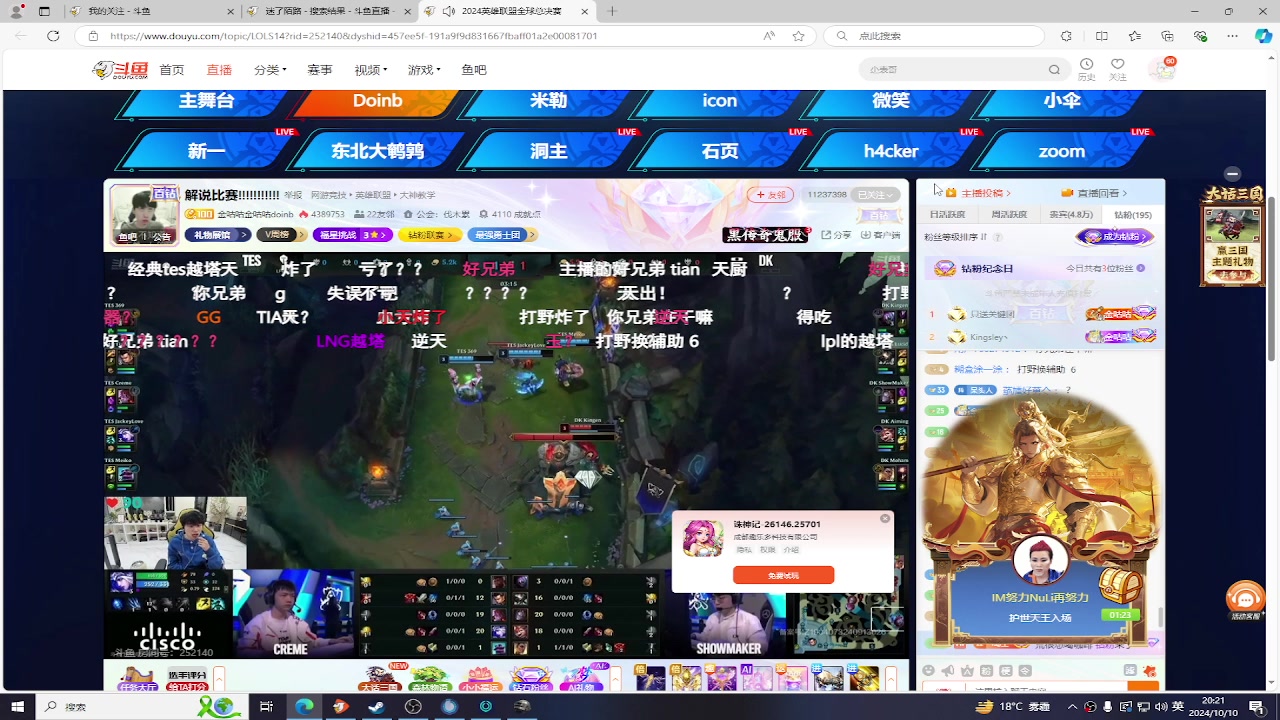
Task: Open OBS Studio from the taskbar
Action: (413, 706)
